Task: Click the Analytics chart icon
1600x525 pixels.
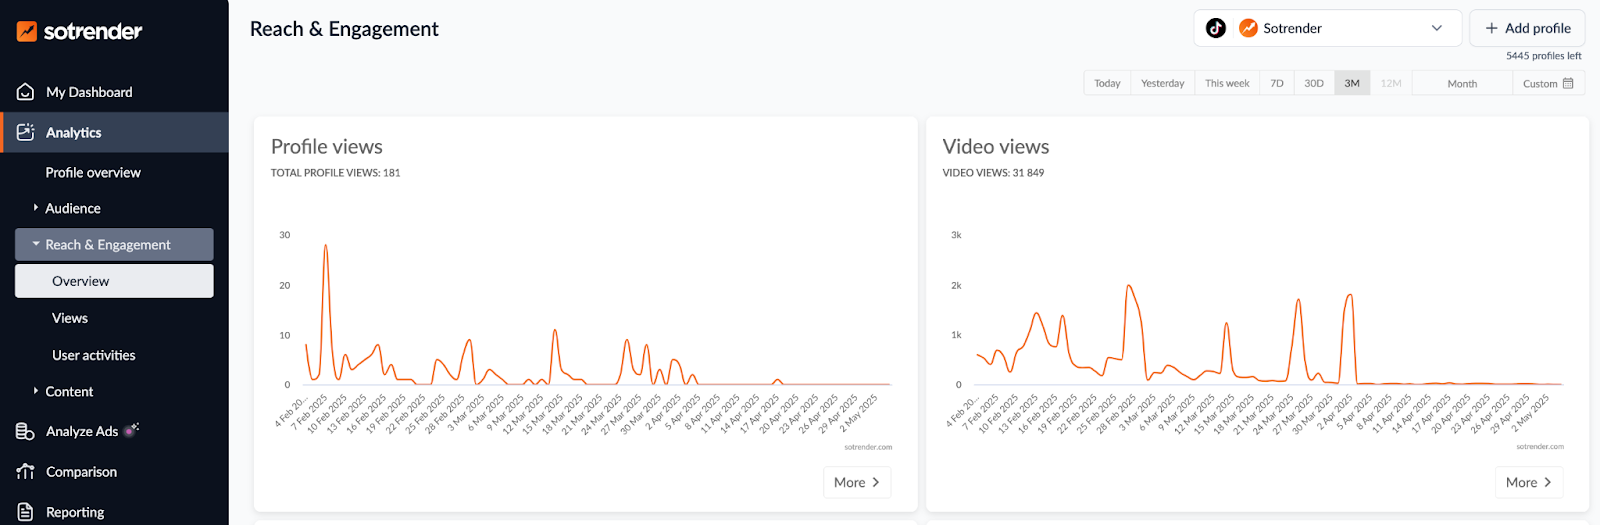Action: [x=26, y=132]
